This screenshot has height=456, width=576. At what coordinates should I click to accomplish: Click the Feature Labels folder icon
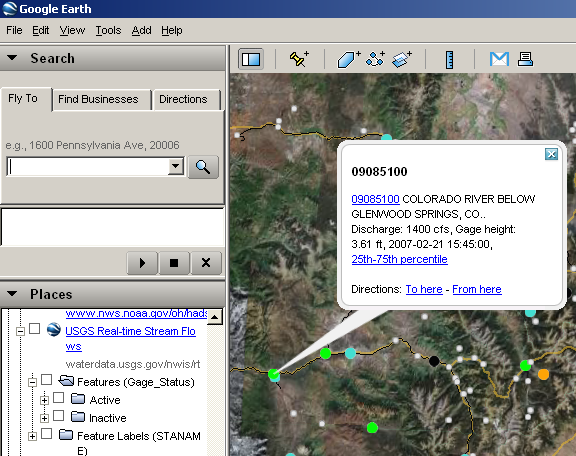coord(66,434)
